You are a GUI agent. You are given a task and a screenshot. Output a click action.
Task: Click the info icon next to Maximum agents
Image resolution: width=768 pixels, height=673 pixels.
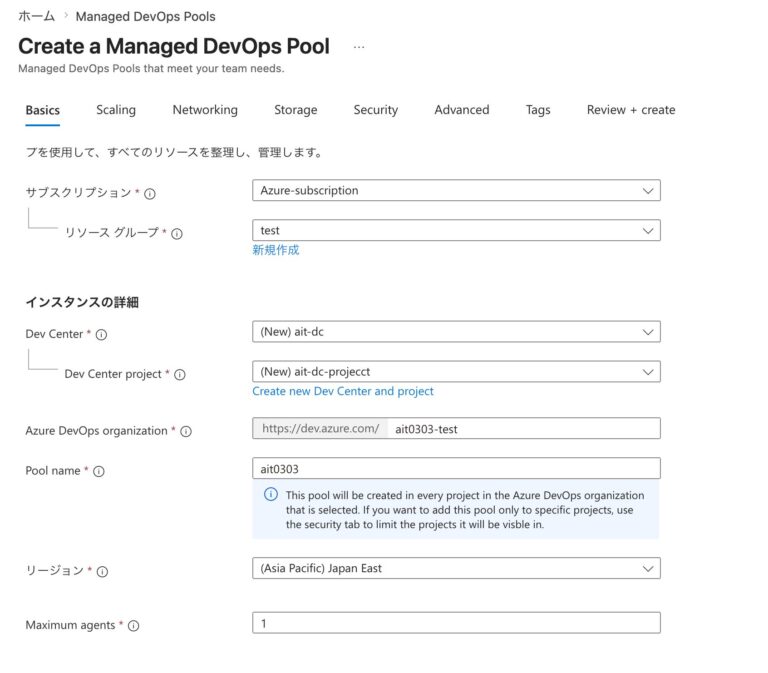(133, 626)
